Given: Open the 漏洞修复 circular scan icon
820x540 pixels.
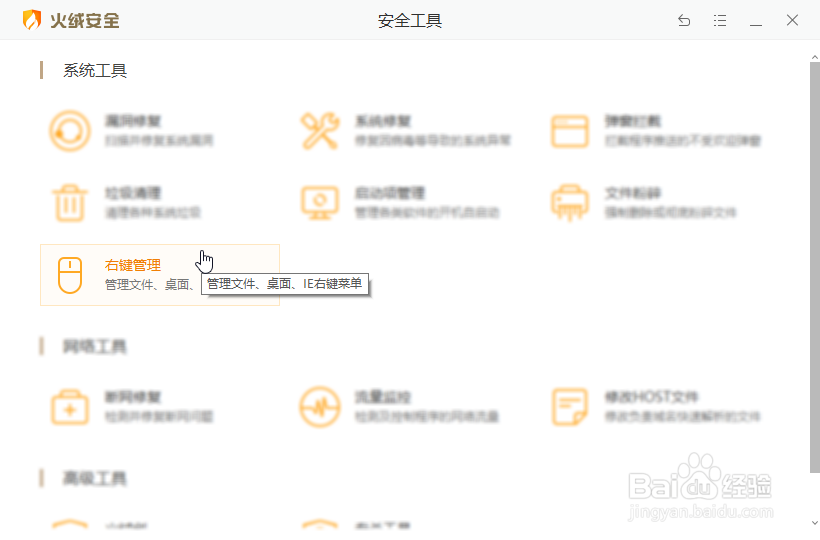Looking at the screenshot, I should pos(70,131).
